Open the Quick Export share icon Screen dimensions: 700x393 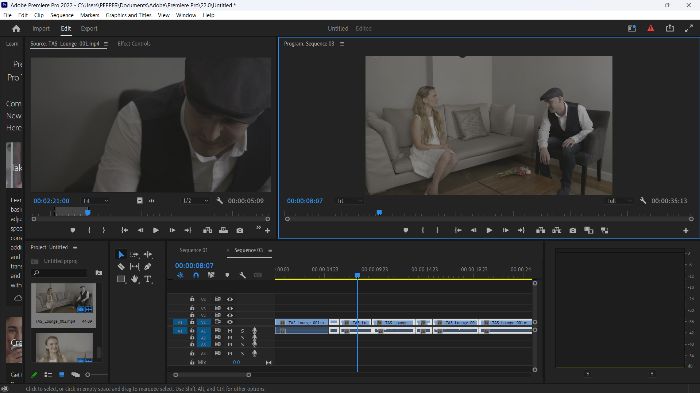[x=670, y=29]
